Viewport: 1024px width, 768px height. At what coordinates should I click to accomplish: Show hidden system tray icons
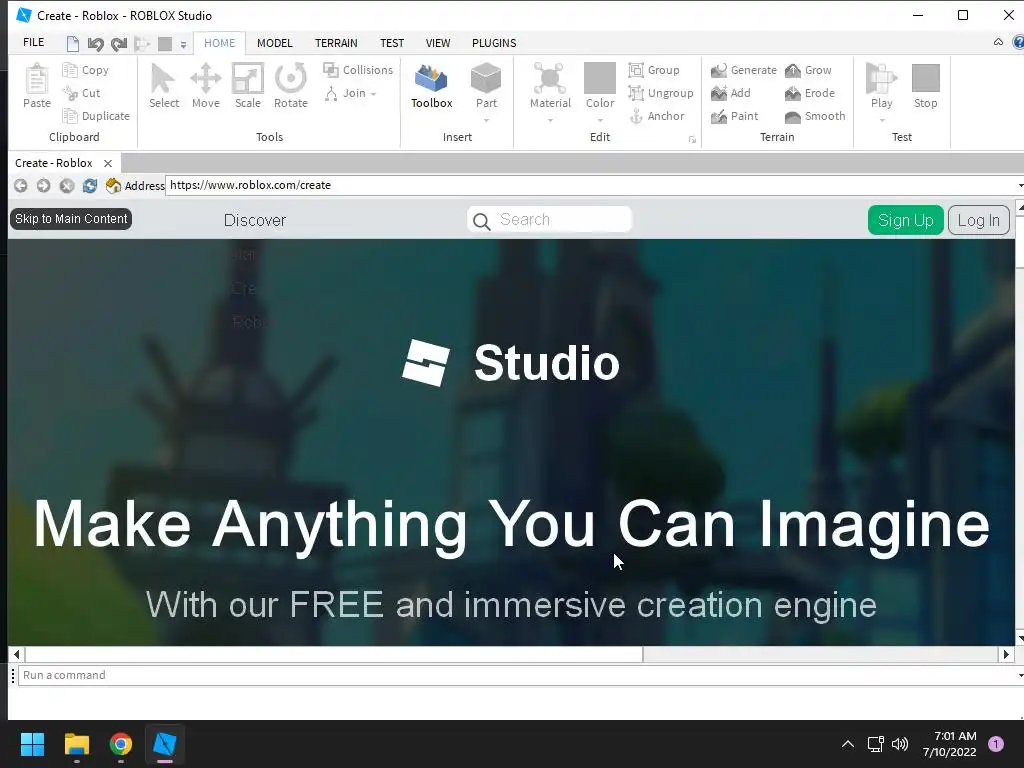[x=848, y=744]
